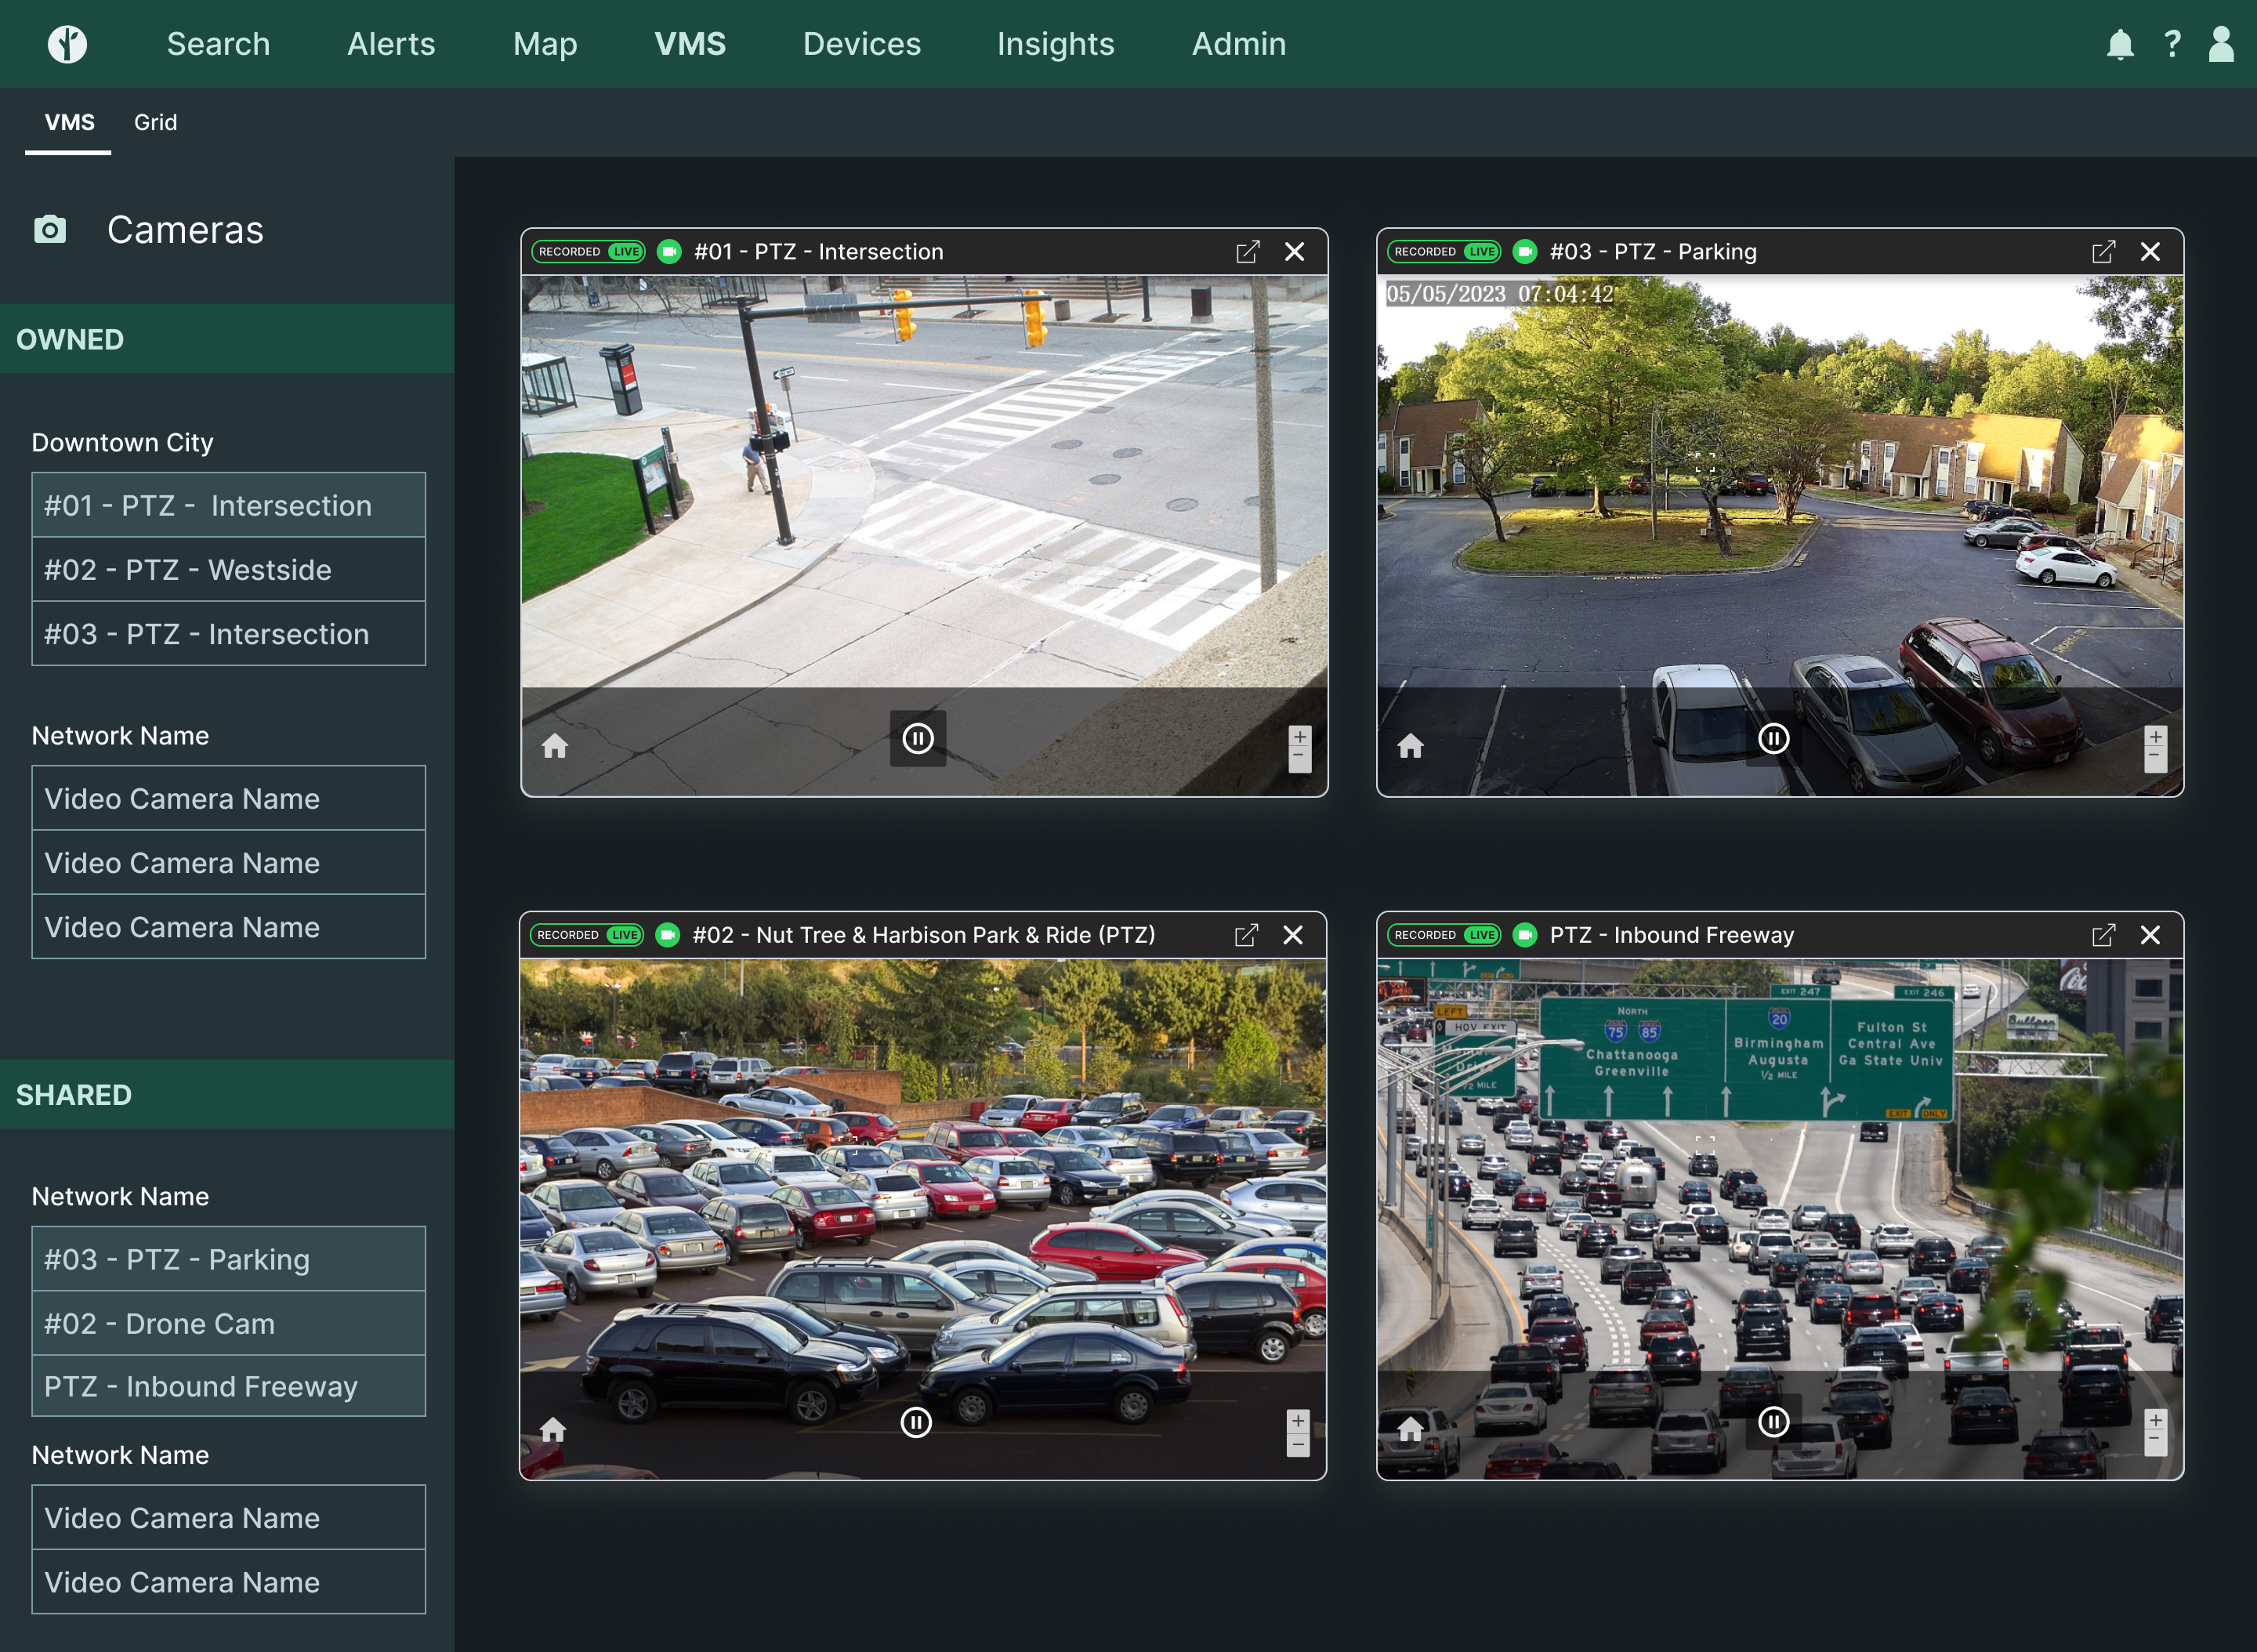Screen dimensions: 2257x1652
Task: Click the help question mark icon
Action: 2171,44
